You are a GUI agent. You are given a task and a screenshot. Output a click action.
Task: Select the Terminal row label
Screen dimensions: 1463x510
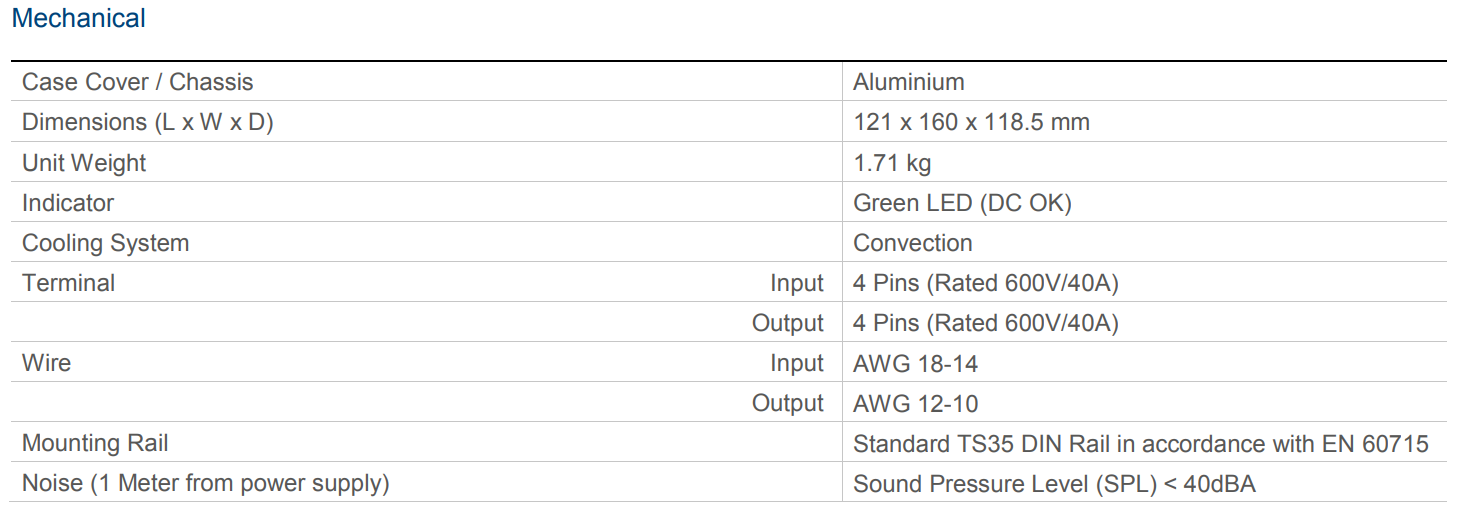pos(68,283)
